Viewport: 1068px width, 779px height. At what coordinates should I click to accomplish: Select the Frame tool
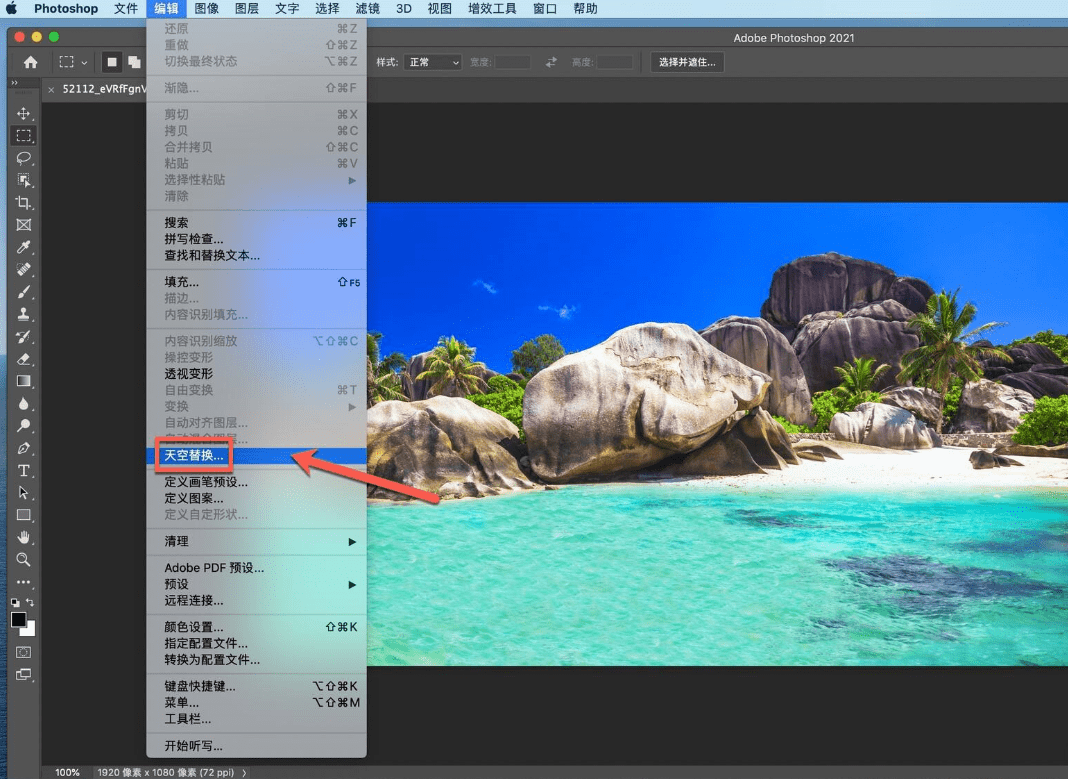click(23, 225)
